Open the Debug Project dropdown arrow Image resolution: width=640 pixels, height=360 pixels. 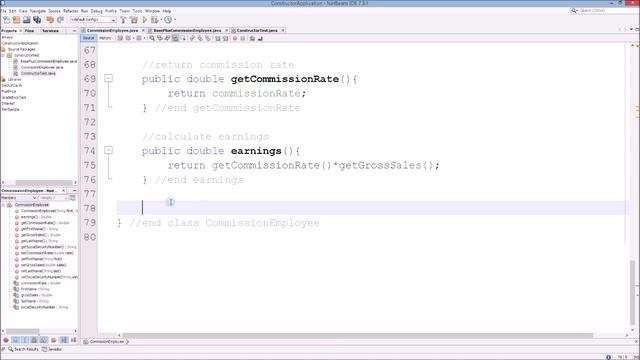click(x=161, y=20)
